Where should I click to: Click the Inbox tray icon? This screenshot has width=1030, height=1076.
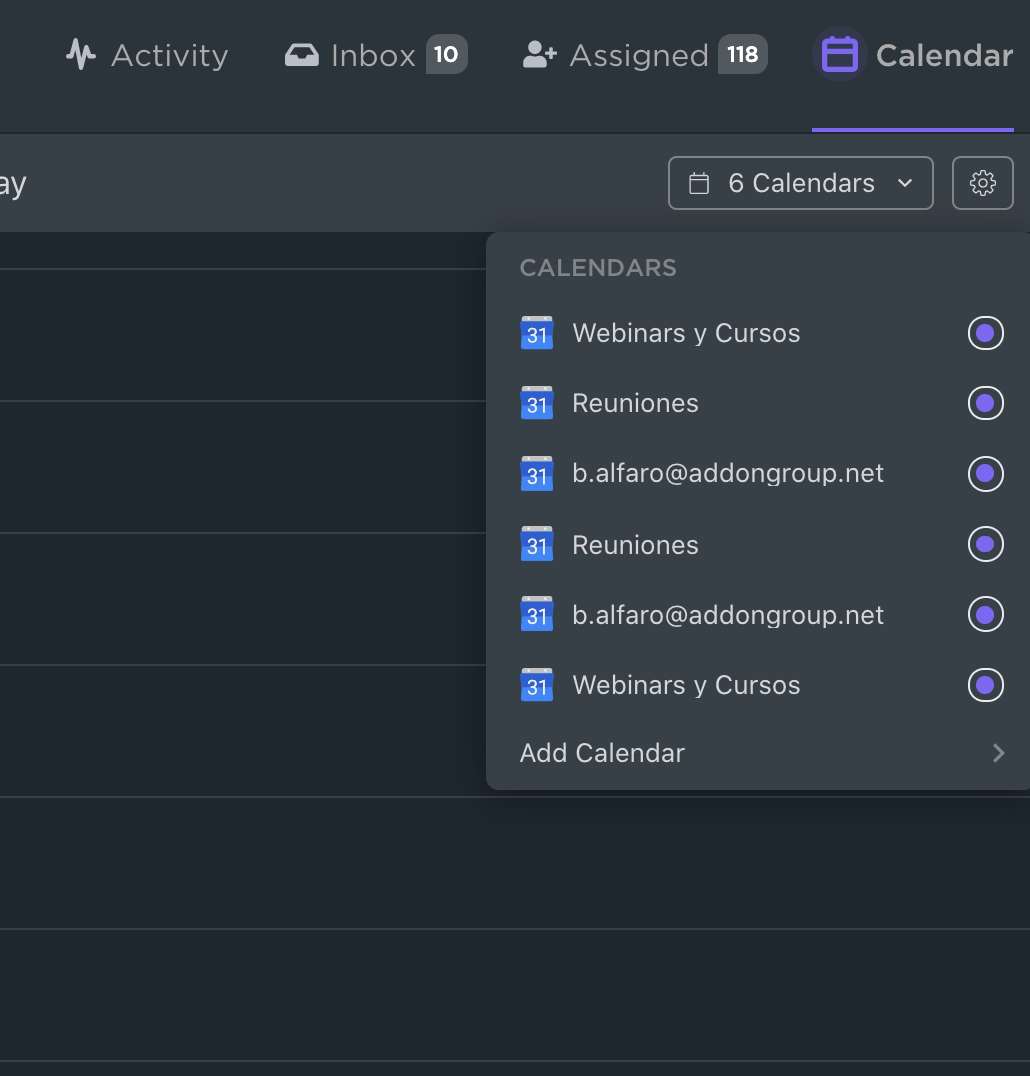pos(302,55)
